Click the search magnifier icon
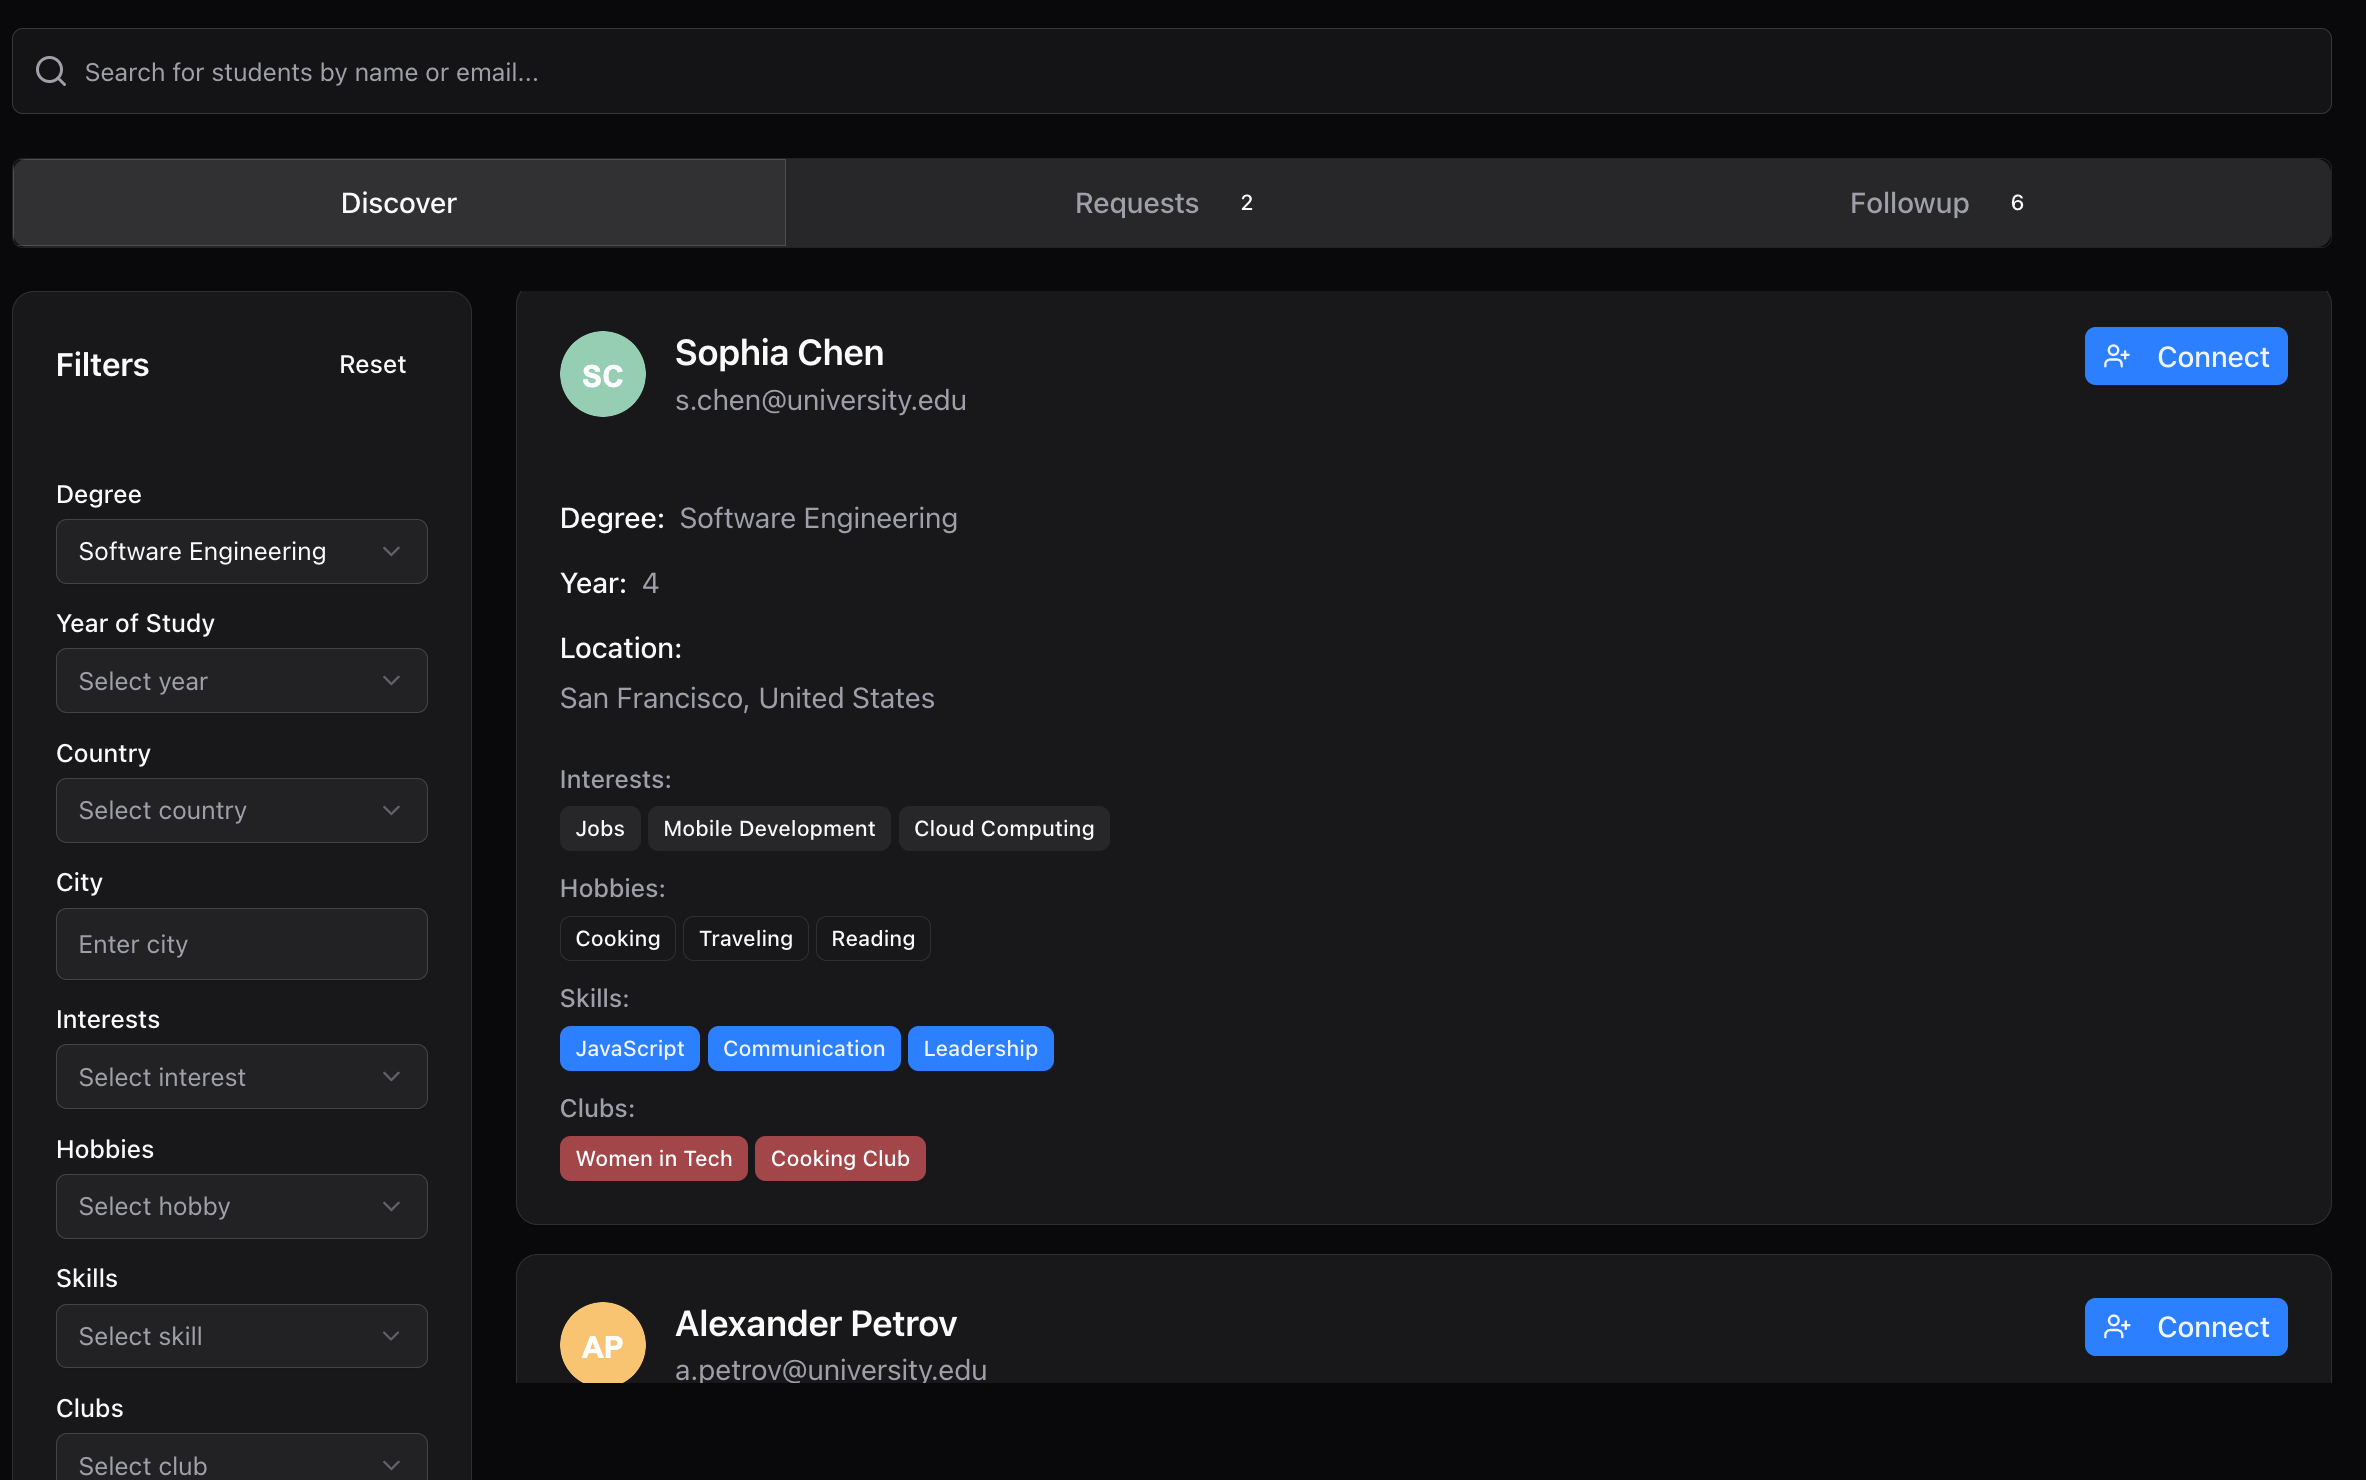Screen dimensions: 2366x1480 (51, 72)
